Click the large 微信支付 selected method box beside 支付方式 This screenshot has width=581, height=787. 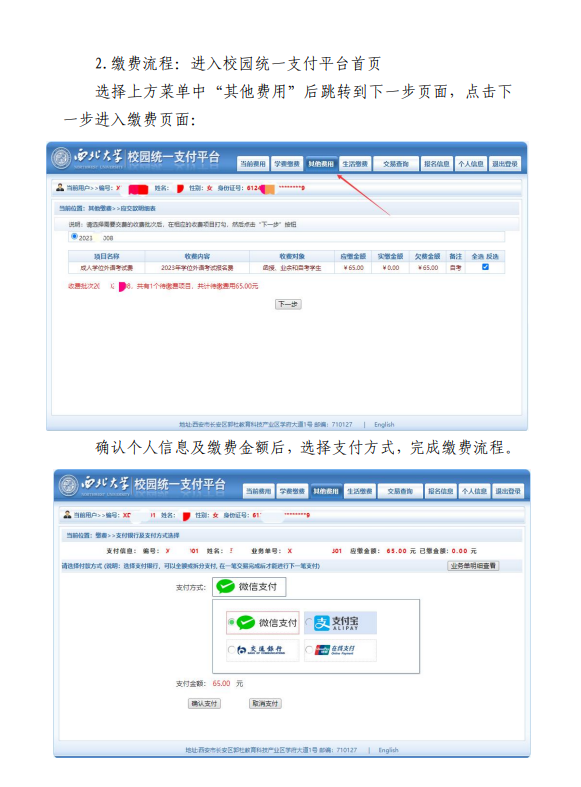tap(249, 587)
